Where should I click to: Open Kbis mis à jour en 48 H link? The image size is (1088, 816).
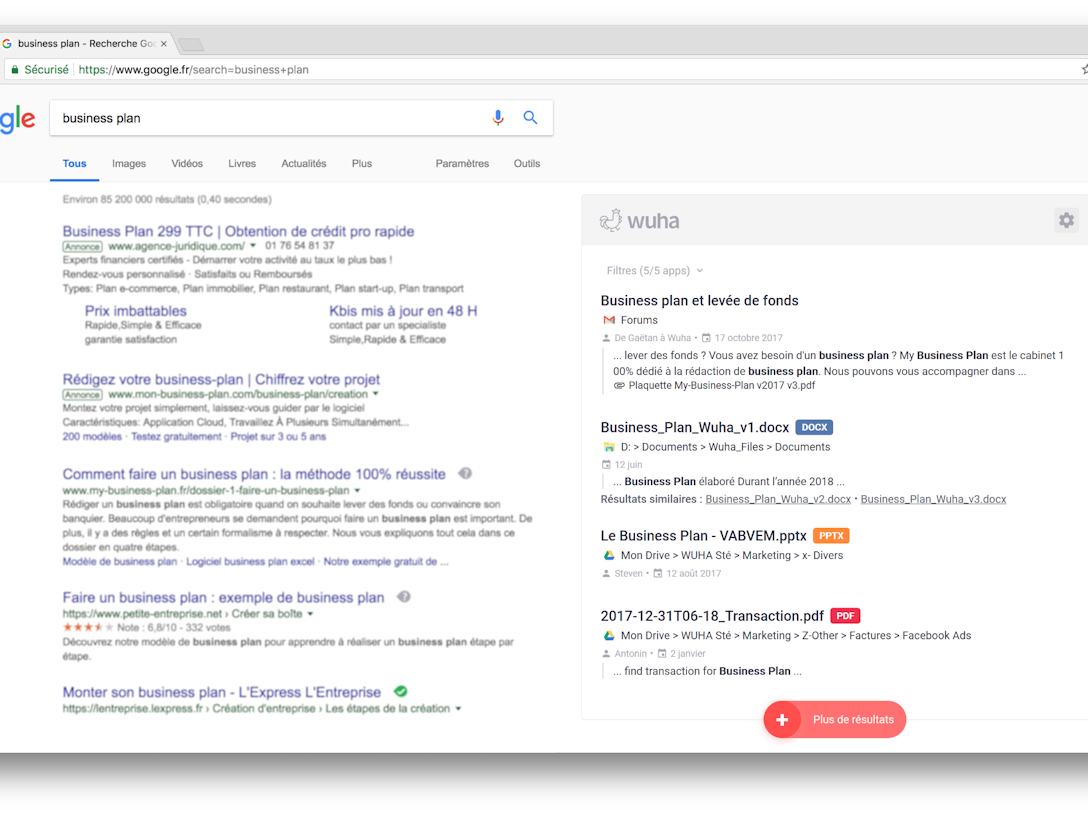403,311
